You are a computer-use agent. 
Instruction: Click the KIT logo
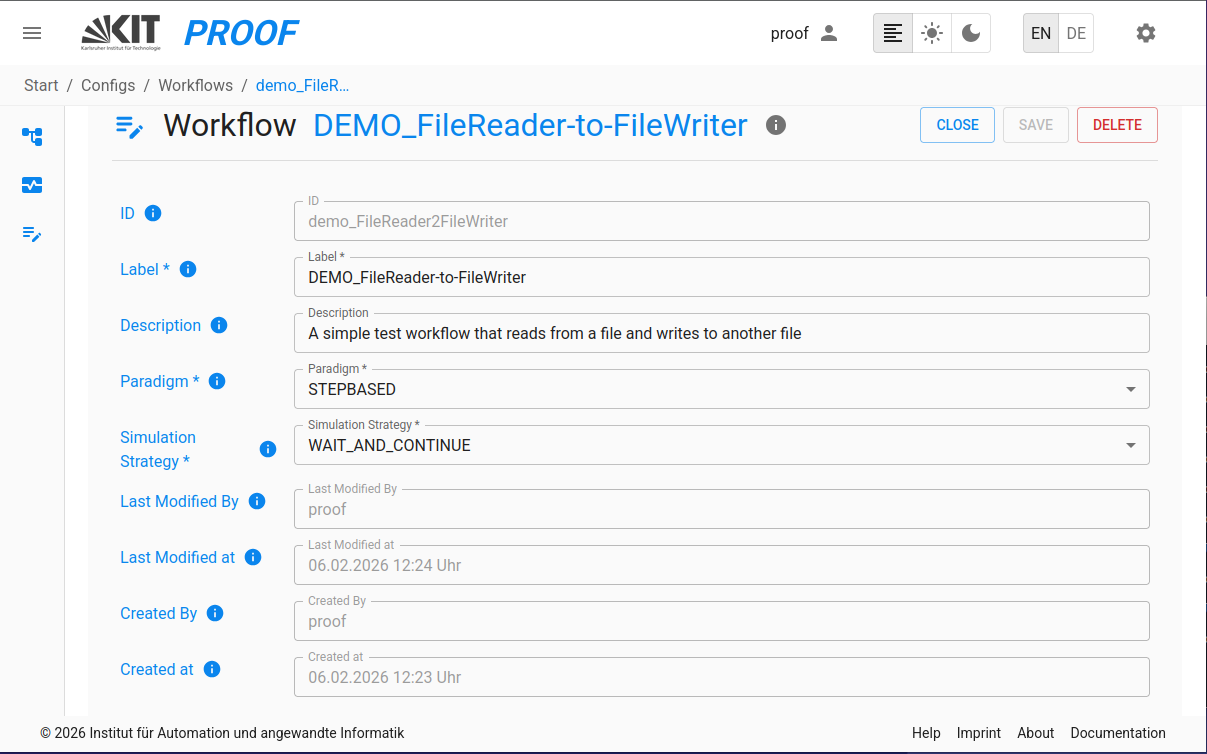pos(120,33)
